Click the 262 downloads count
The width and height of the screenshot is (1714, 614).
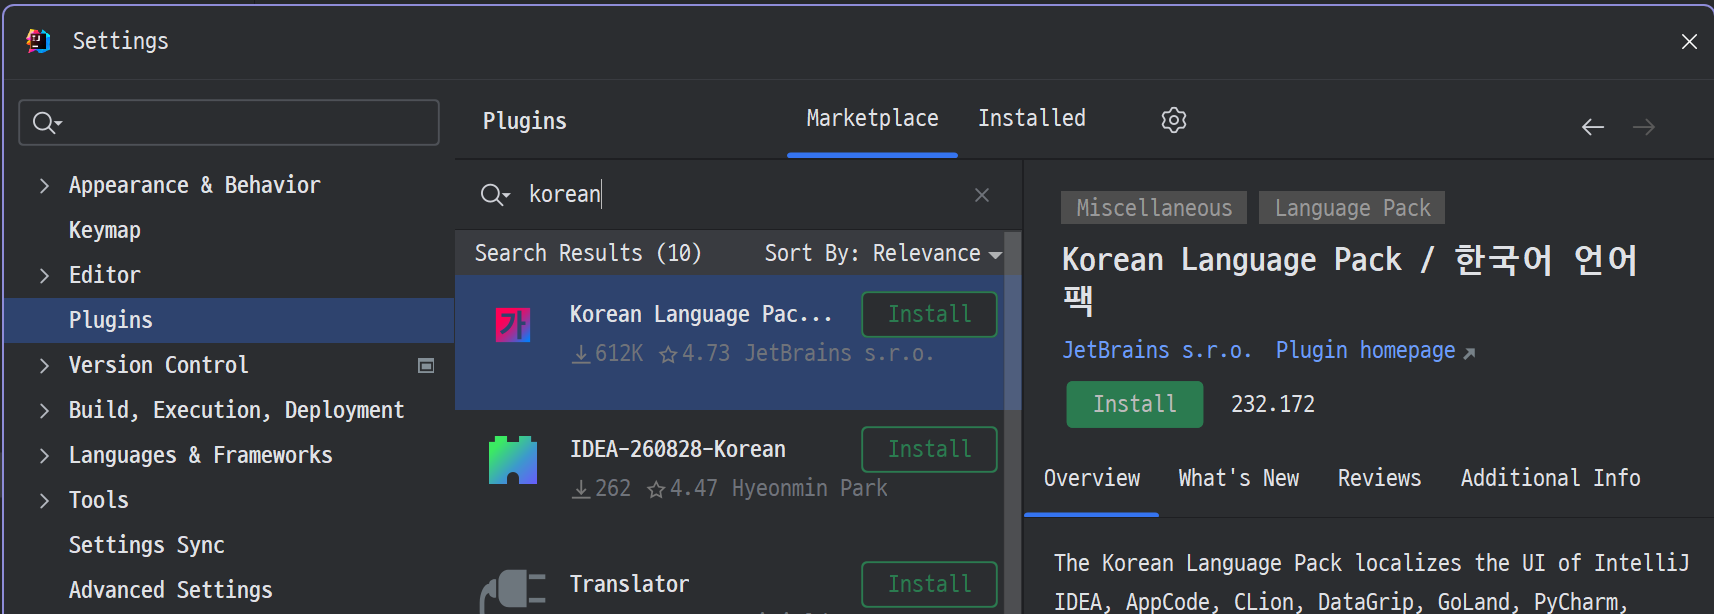point(601,489)
